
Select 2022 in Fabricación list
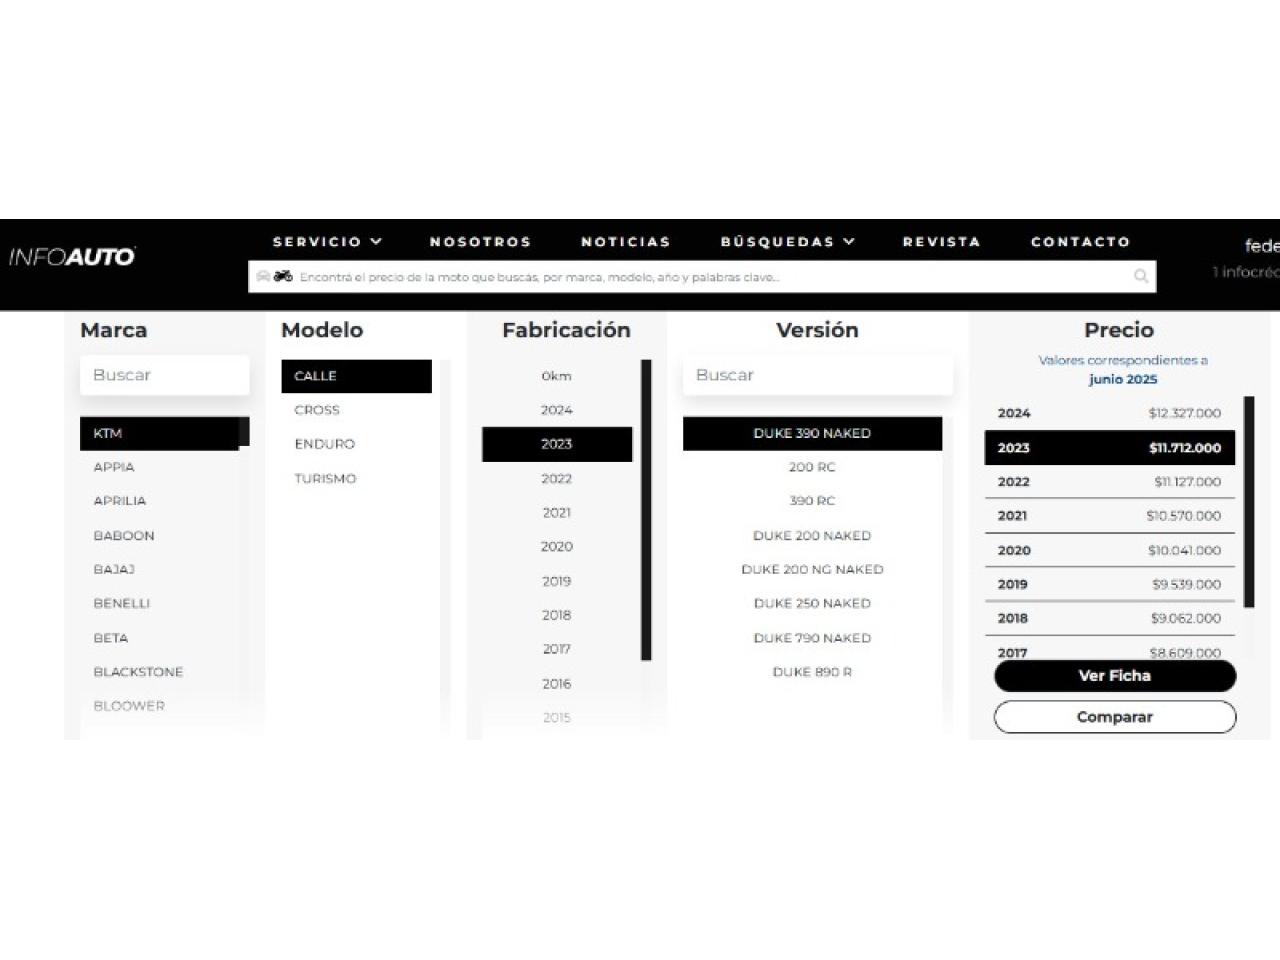pyautogui.click(x=557, y=479)
